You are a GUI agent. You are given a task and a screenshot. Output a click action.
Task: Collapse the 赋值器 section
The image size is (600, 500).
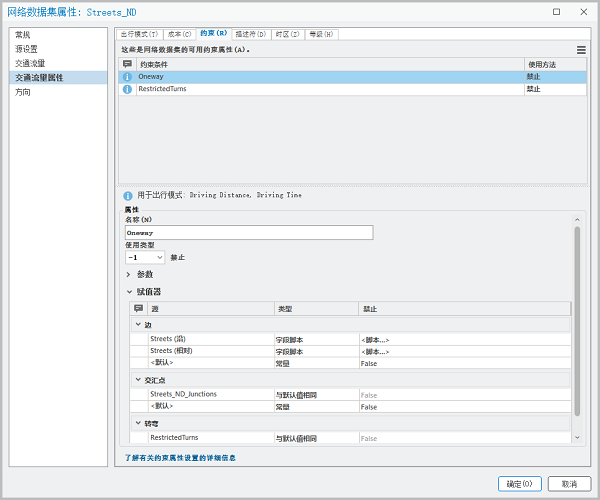[129, 292]
